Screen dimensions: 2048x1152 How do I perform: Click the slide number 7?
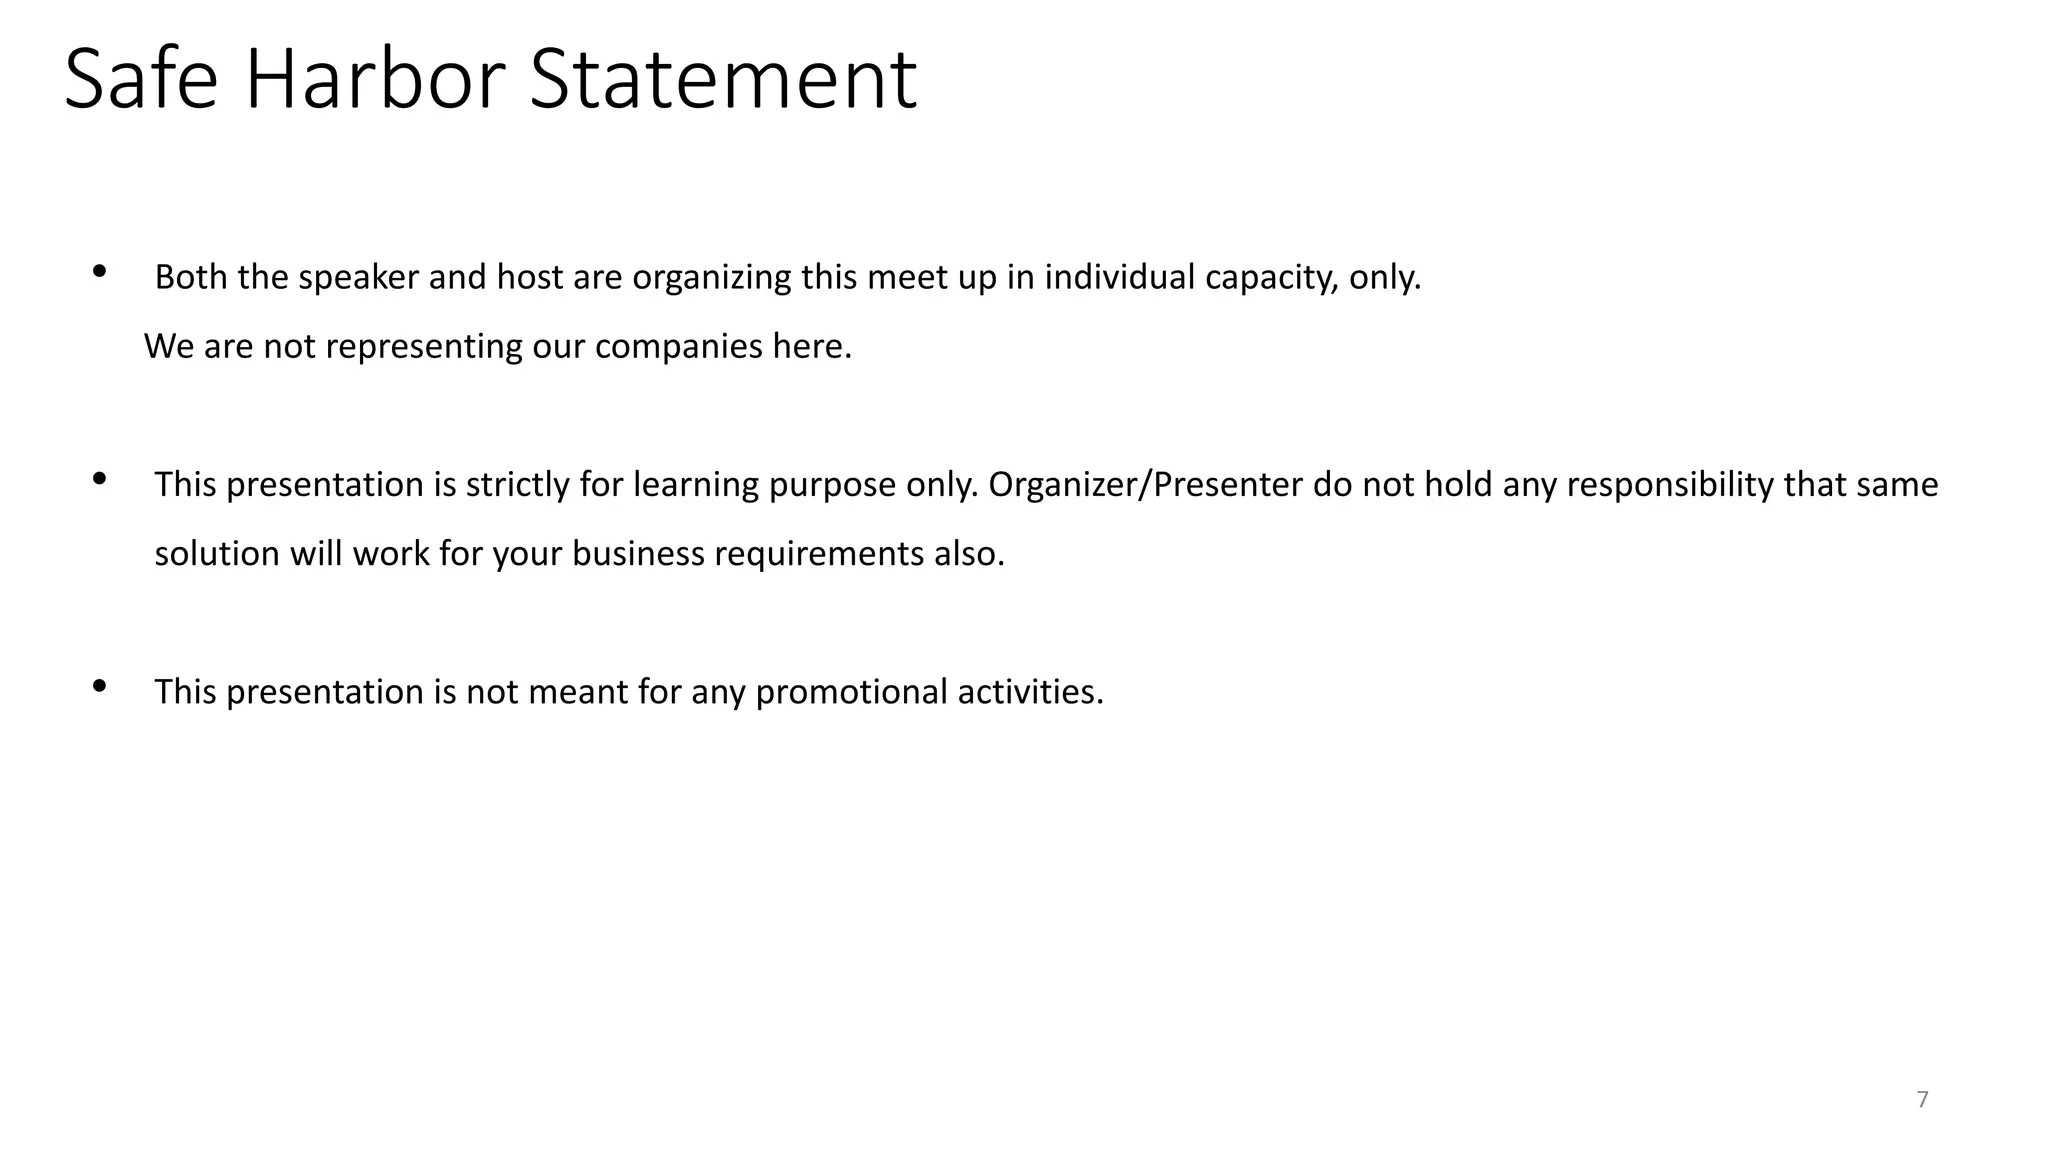(x=1922, y=1099)
